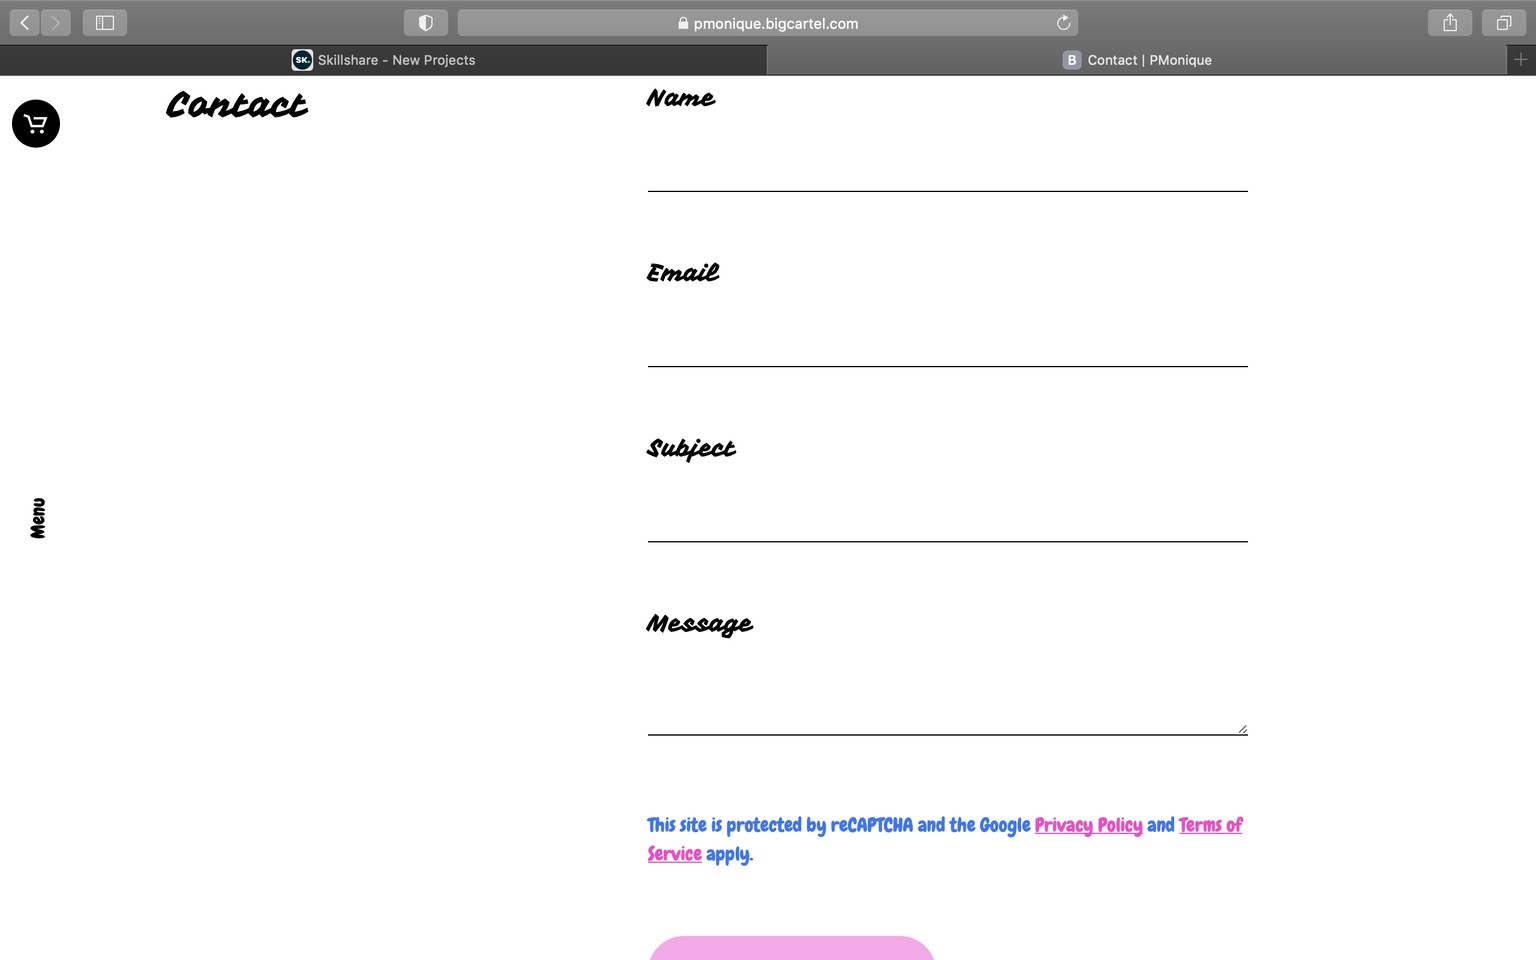Open the Share button in toolbar
1536x960 pixels.
point(1450,22)
